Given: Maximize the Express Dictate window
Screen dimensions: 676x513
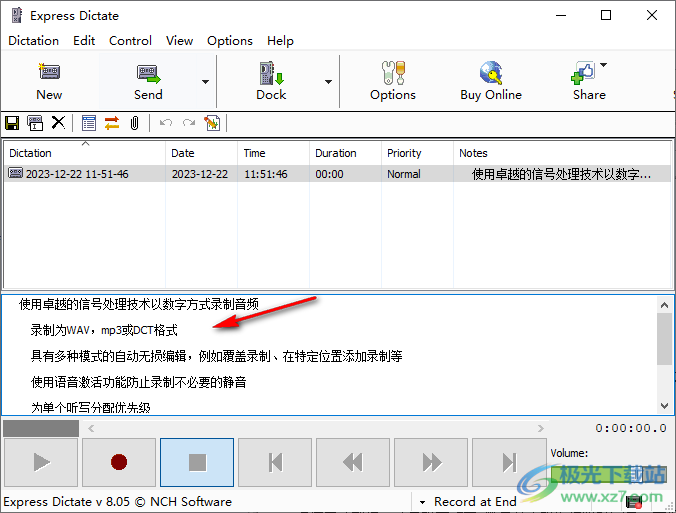Looking at the screenshot, I should [606, 16].
